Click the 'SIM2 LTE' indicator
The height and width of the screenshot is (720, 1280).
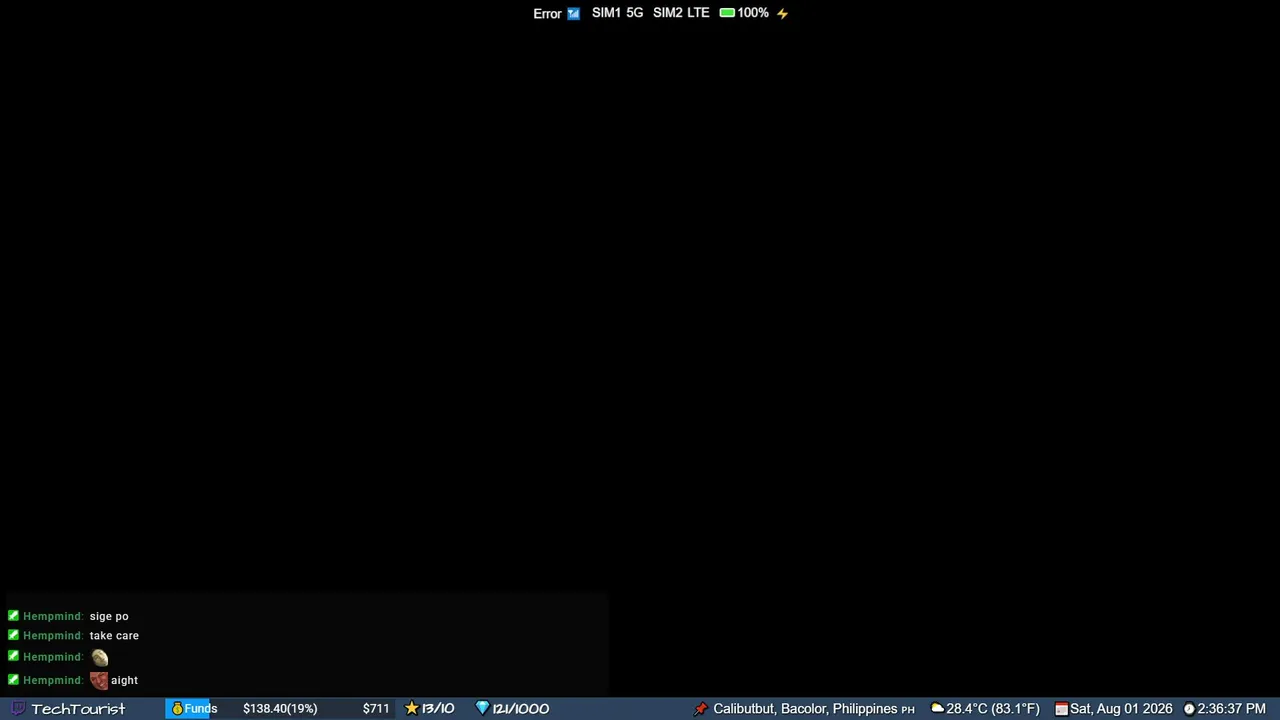(681, 13)
